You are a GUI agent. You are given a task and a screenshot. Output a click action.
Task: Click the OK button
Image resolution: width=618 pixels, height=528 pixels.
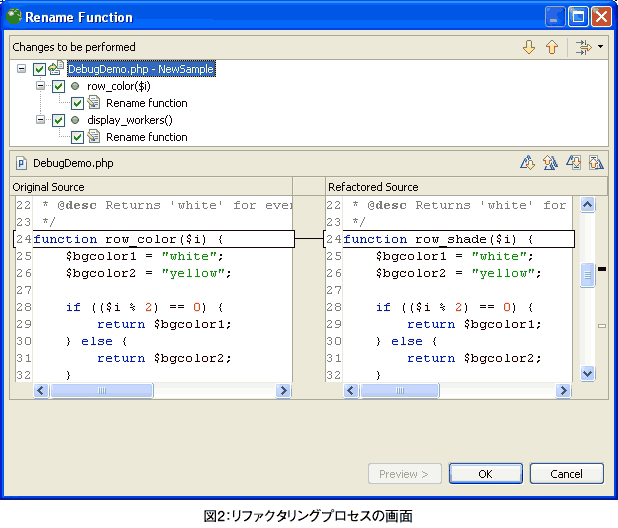(486, 474)
